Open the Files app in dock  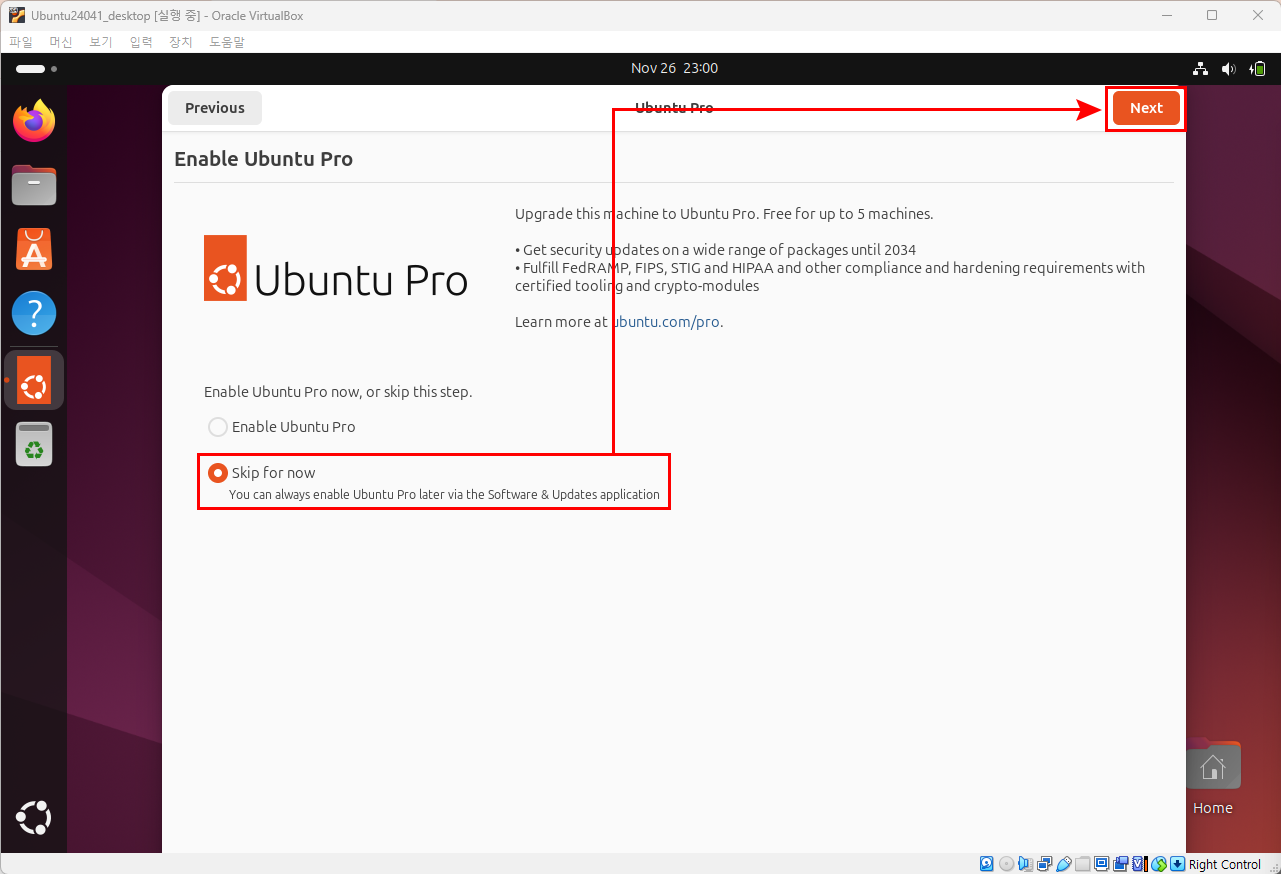pyautogui.click(x=34, y=185)
